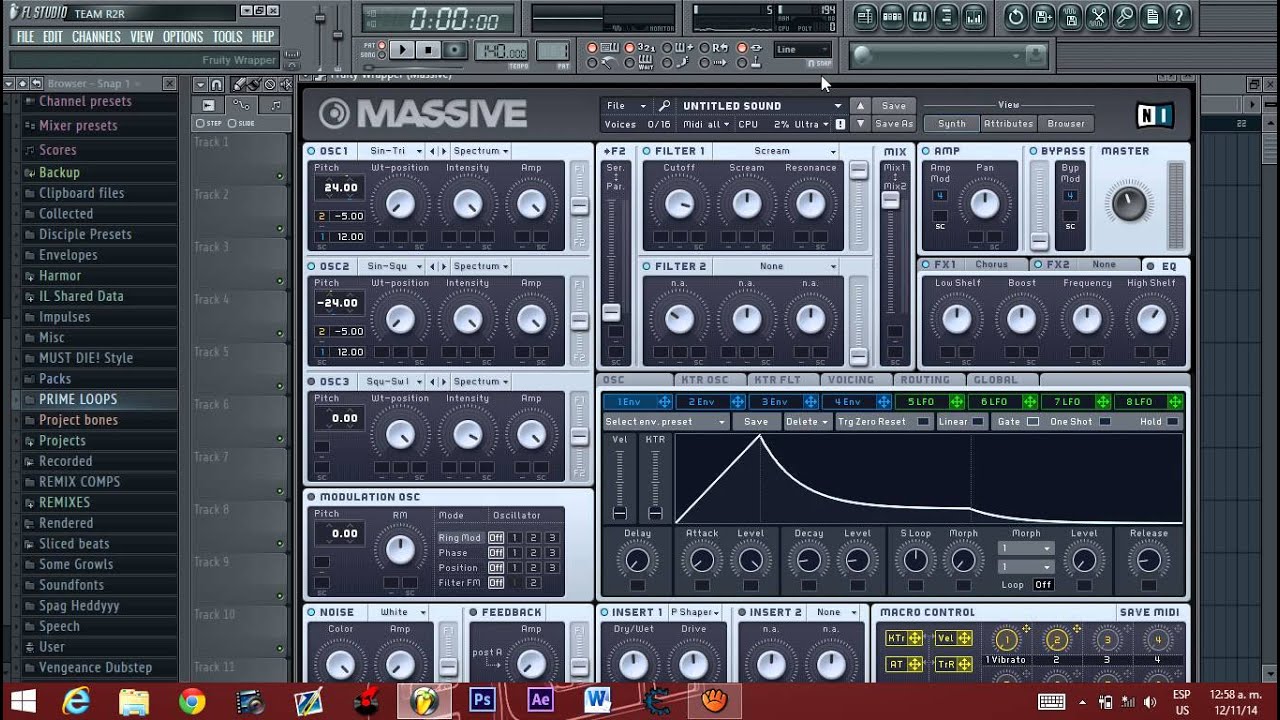Enable the Hold checkbox

tap(1174, 422)
